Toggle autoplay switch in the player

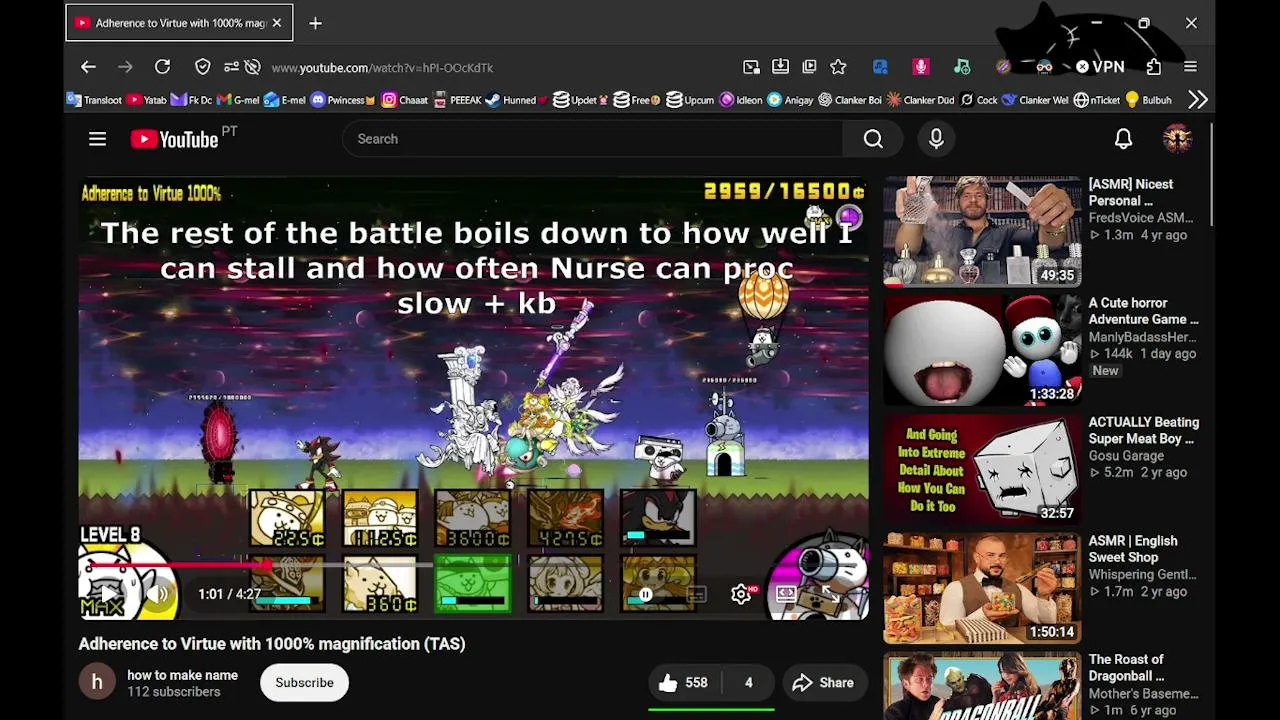pyautogui.click(x=646, y=595)
